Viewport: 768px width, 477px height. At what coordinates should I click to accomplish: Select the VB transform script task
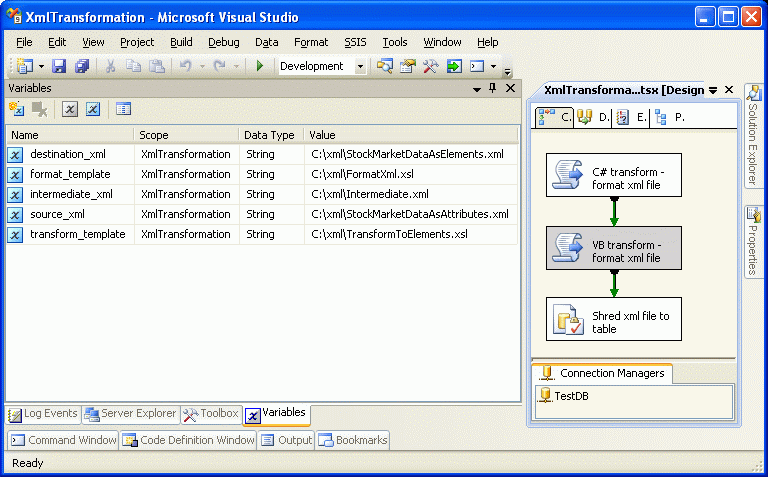coord(614,248)
